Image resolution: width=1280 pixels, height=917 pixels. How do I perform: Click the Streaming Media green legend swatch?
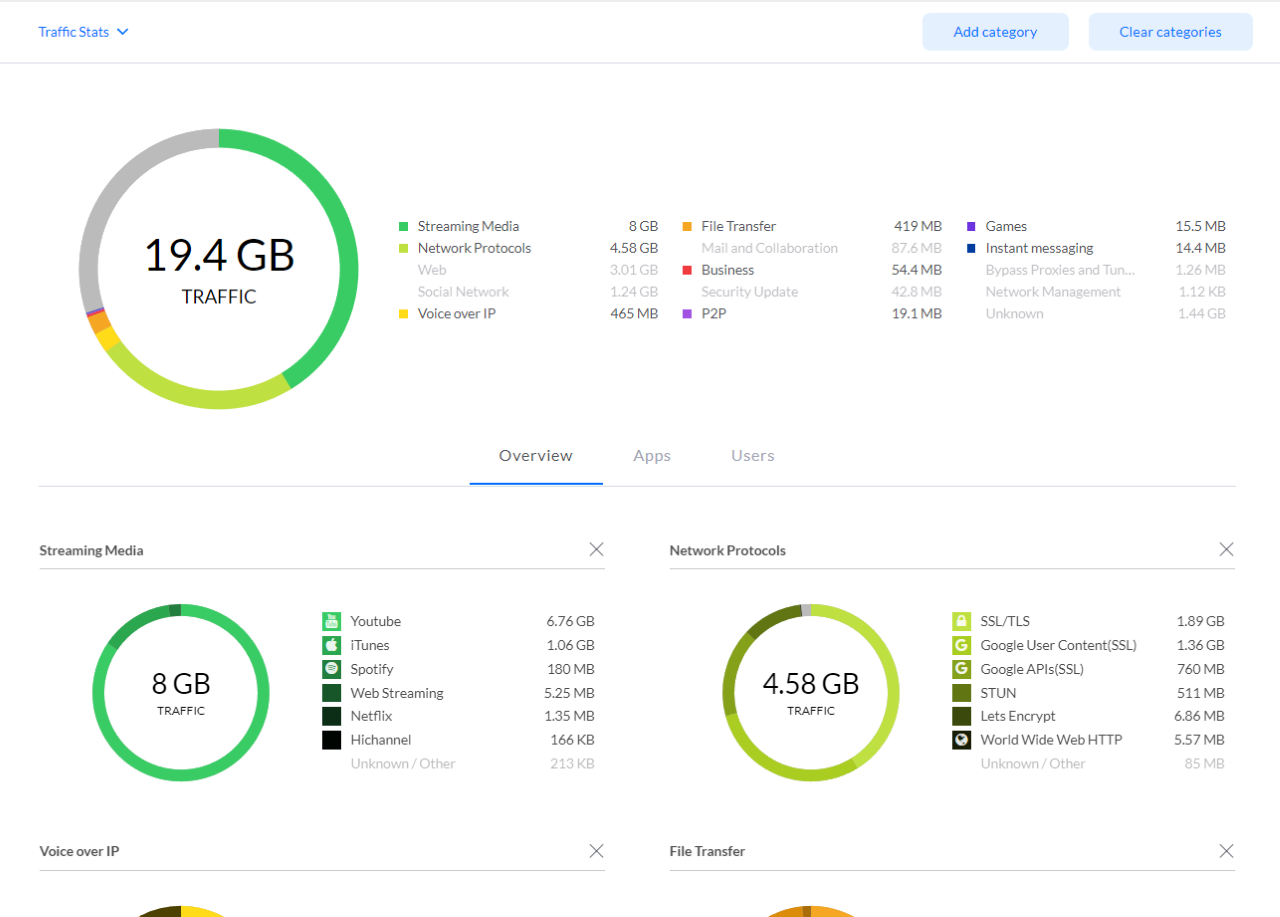[x=404, y=227]
